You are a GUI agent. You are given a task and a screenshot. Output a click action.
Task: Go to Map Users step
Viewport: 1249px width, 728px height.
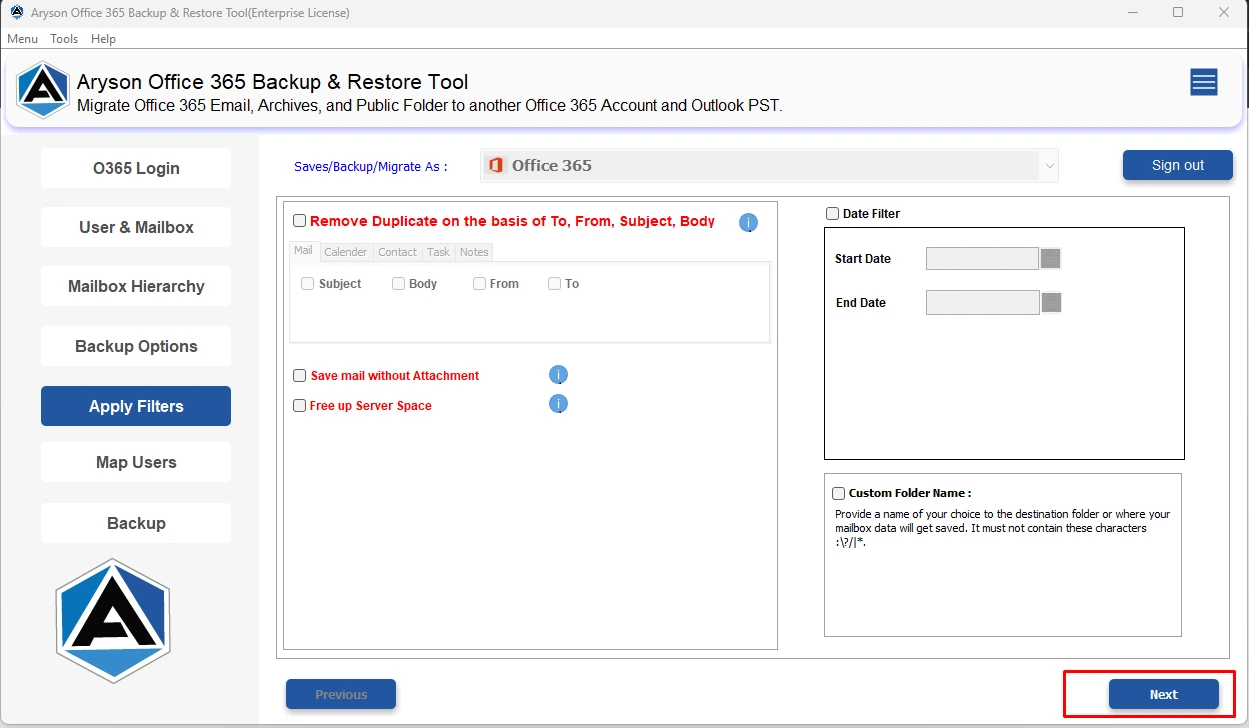pos(136,462)
